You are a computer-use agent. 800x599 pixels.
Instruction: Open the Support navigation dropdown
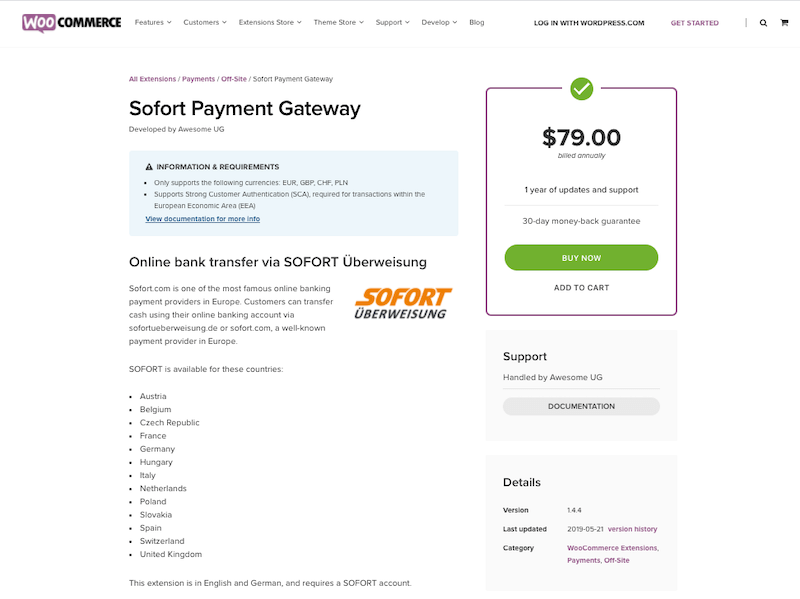point(392,23)
